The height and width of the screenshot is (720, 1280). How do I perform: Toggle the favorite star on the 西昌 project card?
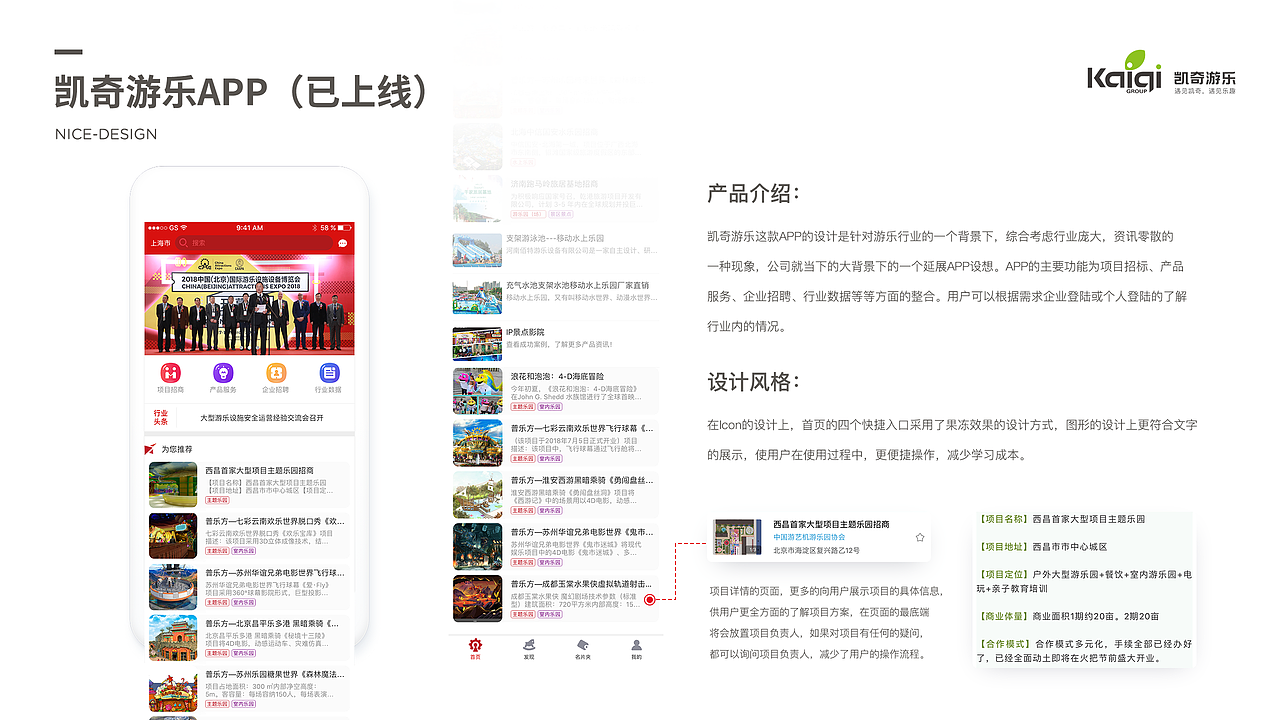click(x=920, y=537)
